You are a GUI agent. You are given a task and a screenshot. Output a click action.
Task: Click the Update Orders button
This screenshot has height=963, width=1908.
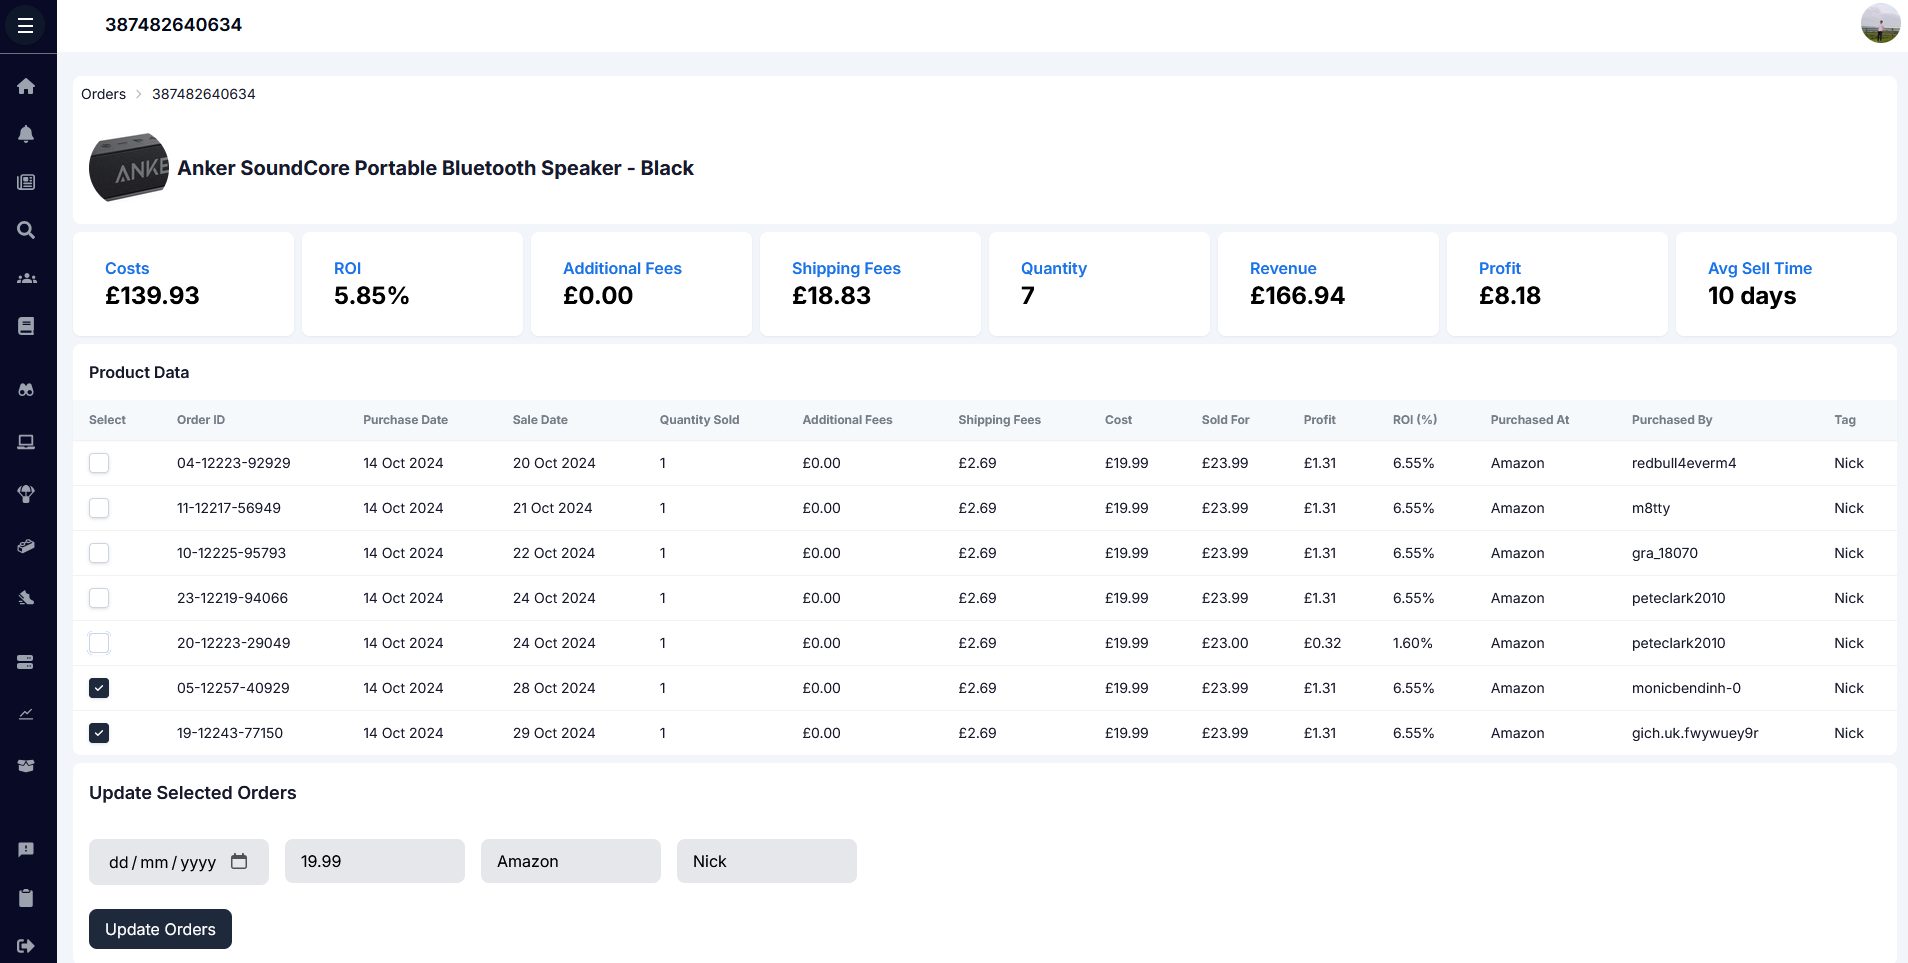pos(160,929)
